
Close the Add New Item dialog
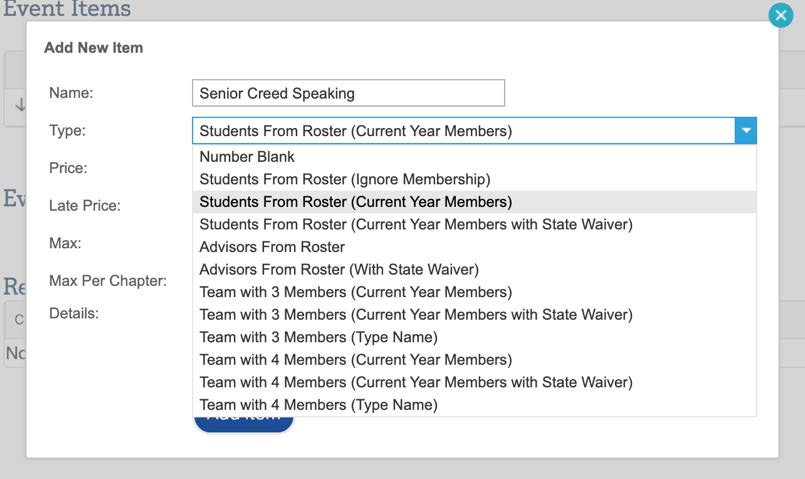click(x=781, y=15)
